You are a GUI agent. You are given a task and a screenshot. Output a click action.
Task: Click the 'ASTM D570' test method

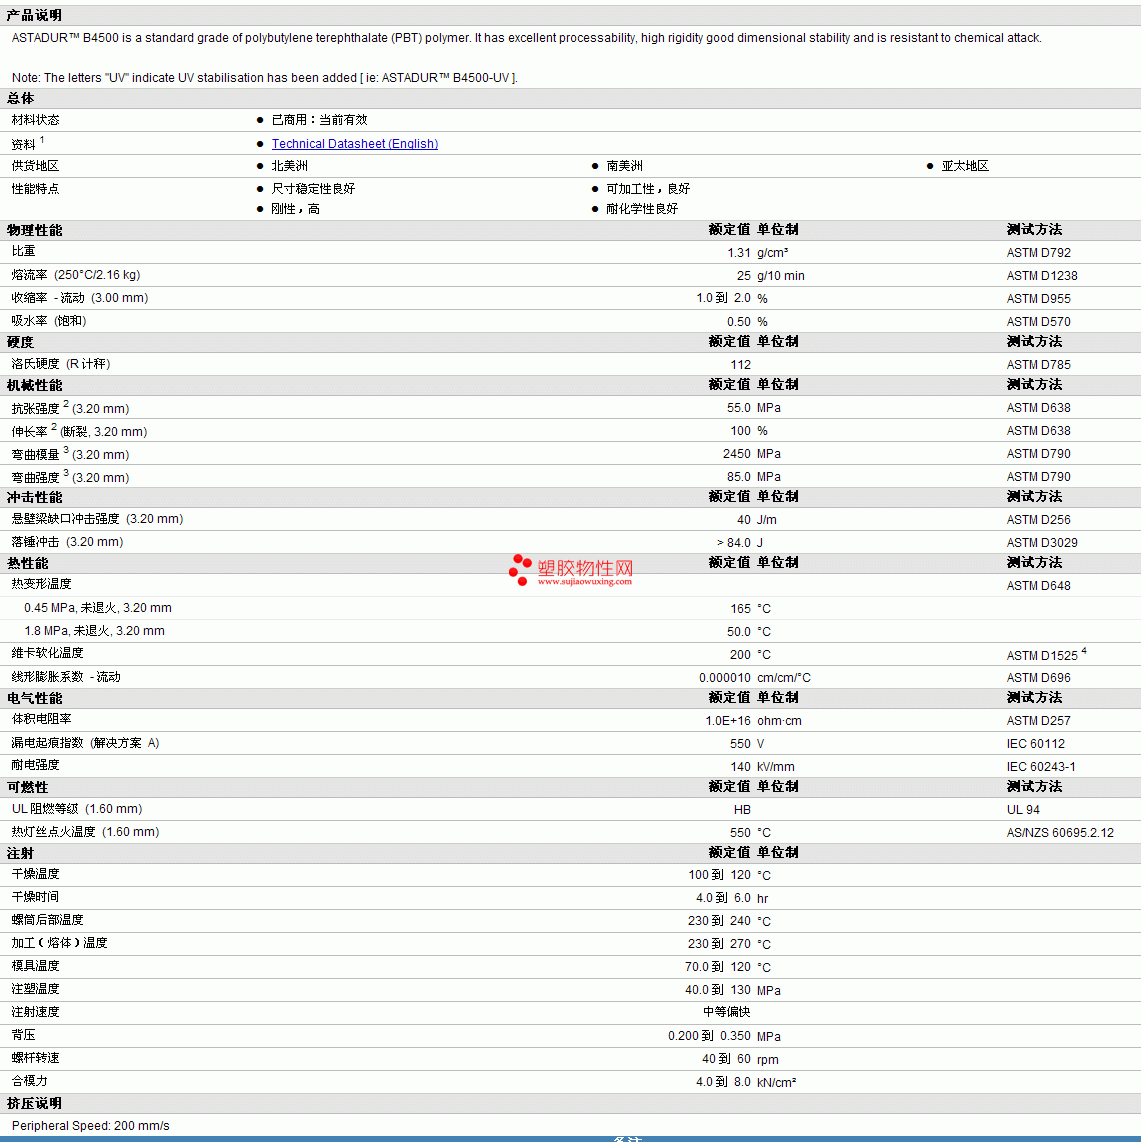(1038, 322)
